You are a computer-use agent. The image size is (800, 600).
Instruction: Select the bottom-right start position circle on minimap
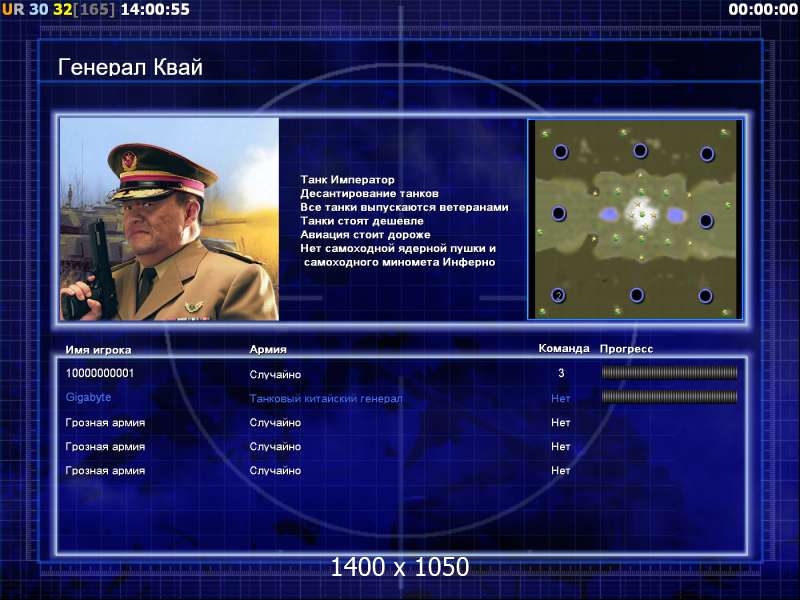705,296
